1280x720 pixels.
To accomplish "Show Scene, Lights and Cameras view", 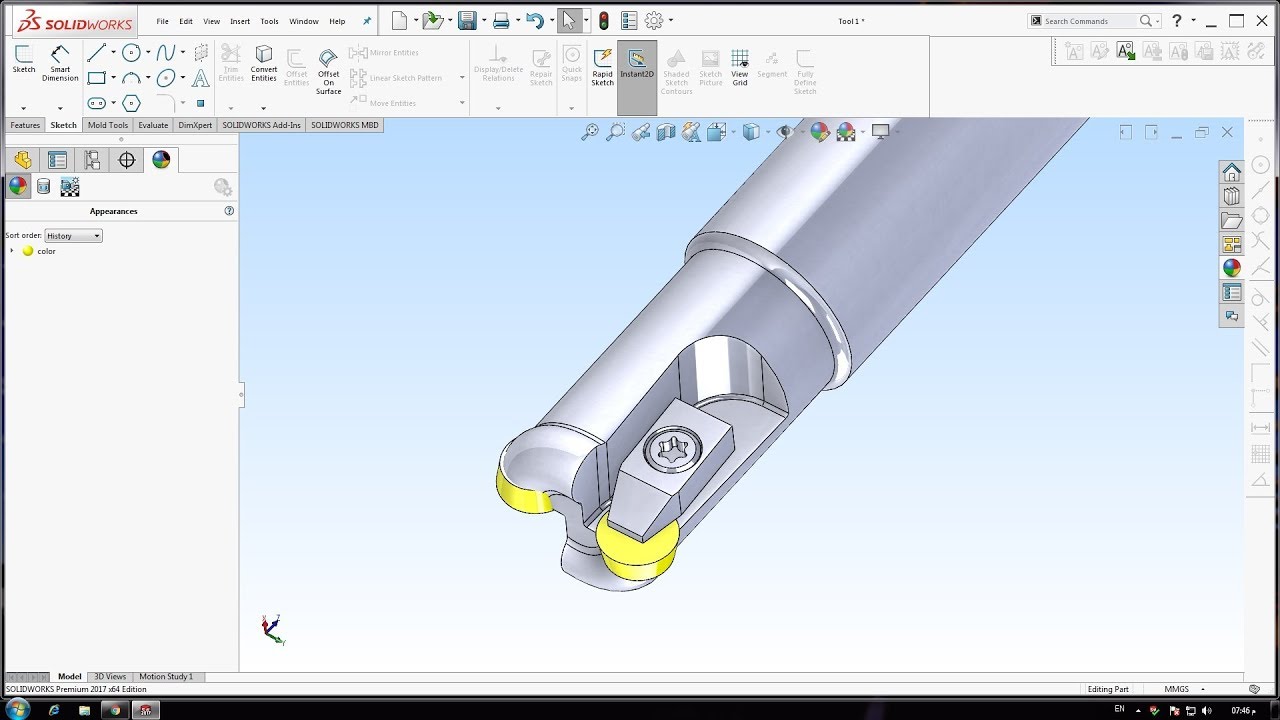I will [x=70, y=186].
